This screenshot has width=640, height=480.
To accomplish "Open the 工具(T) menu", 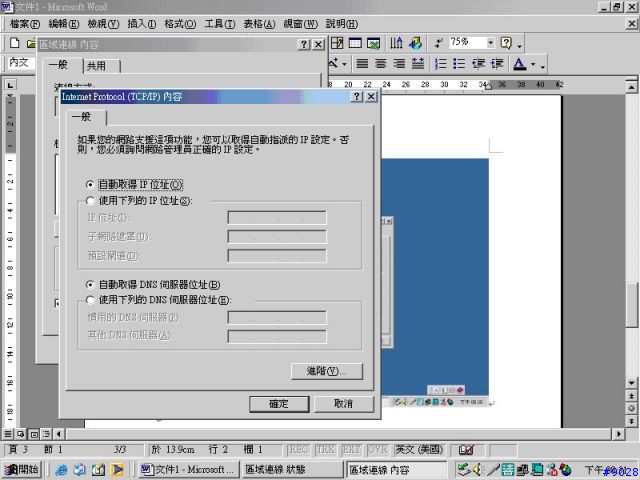I will pyautogui.click(x=220, y=24).
